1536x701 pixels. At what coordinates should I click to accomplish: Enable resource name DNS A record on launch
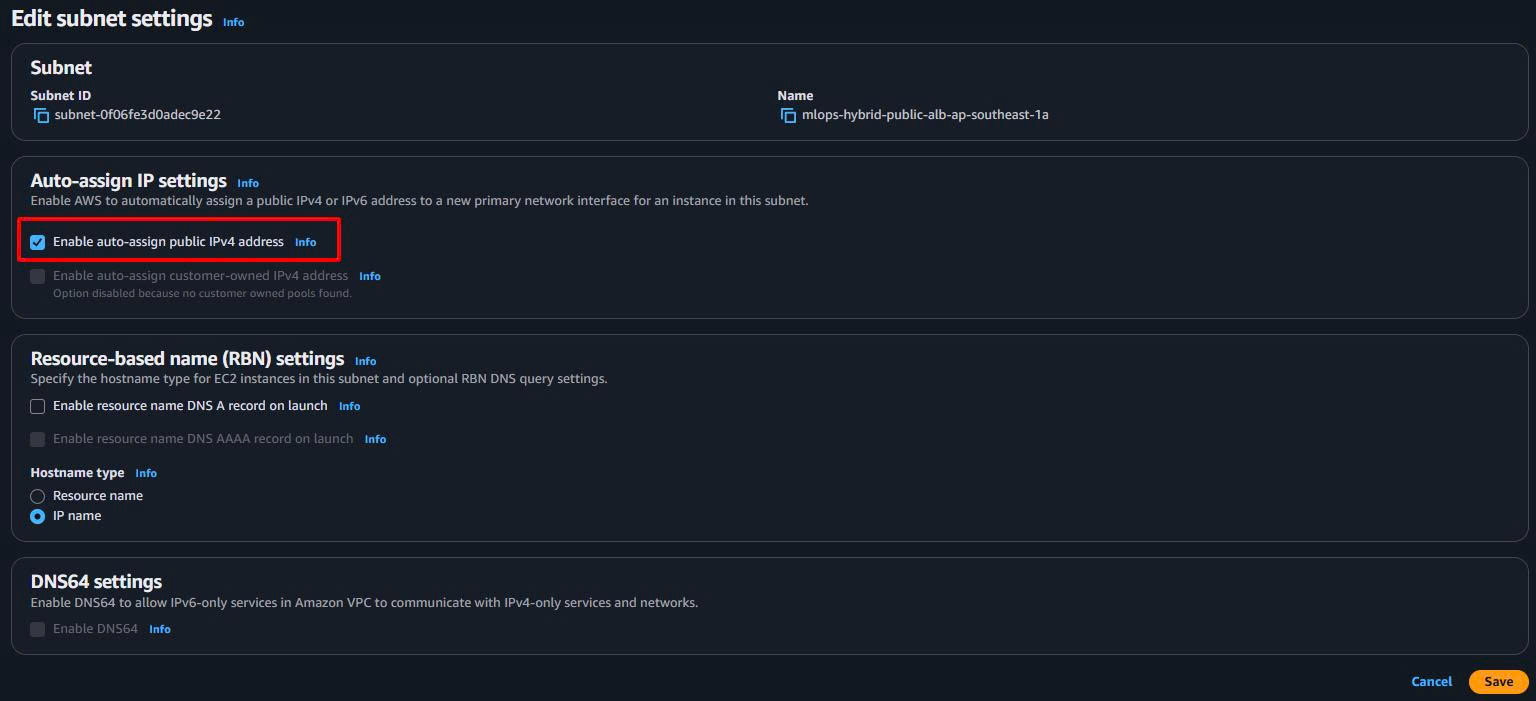[x=38, y=406]
